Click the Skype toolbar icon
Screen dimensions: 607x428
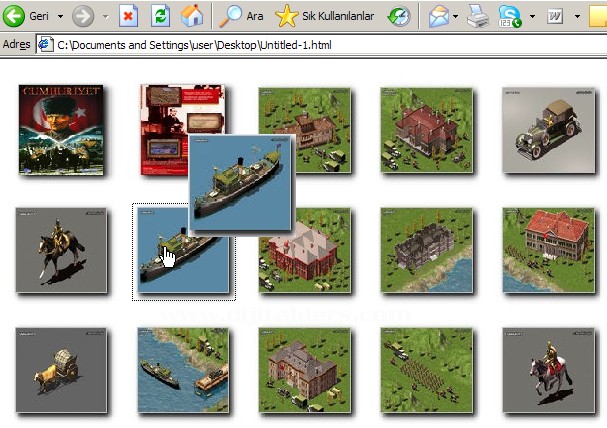point(510,16)
